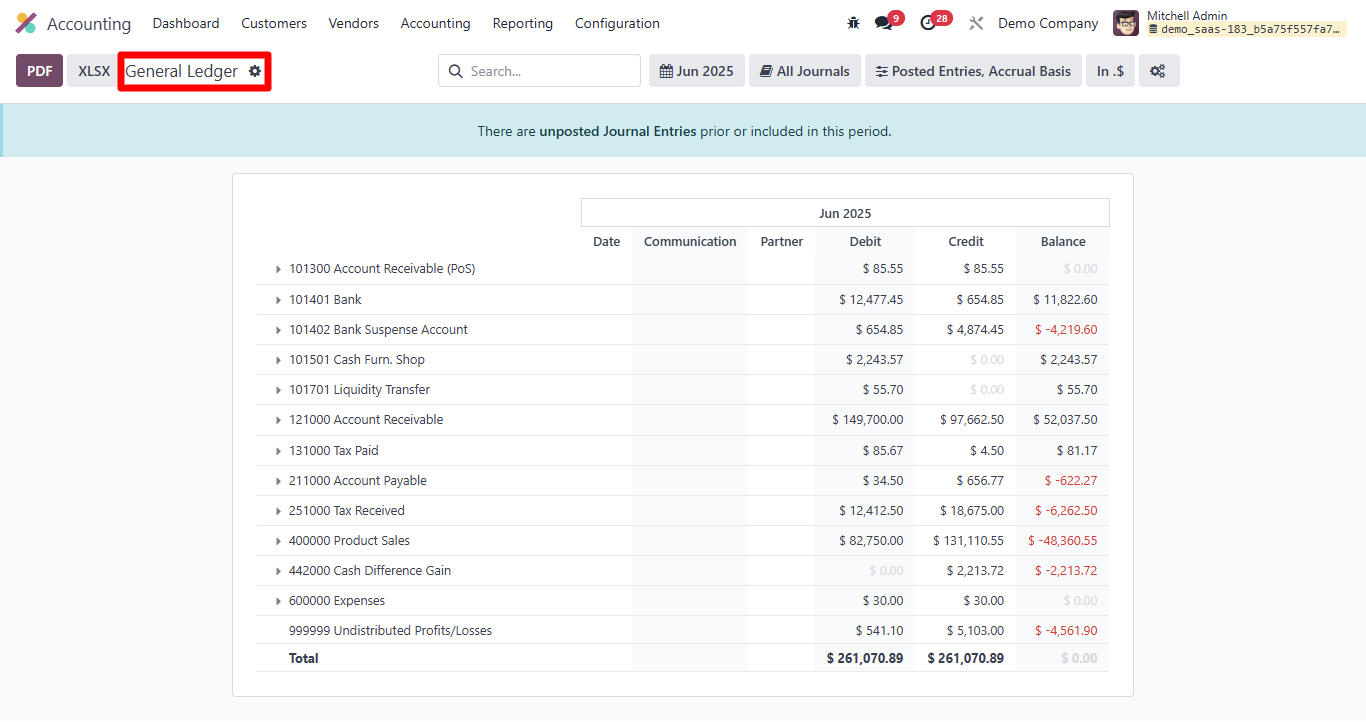Click Total debit $ 261,070.89

click(x=865, y=659)
